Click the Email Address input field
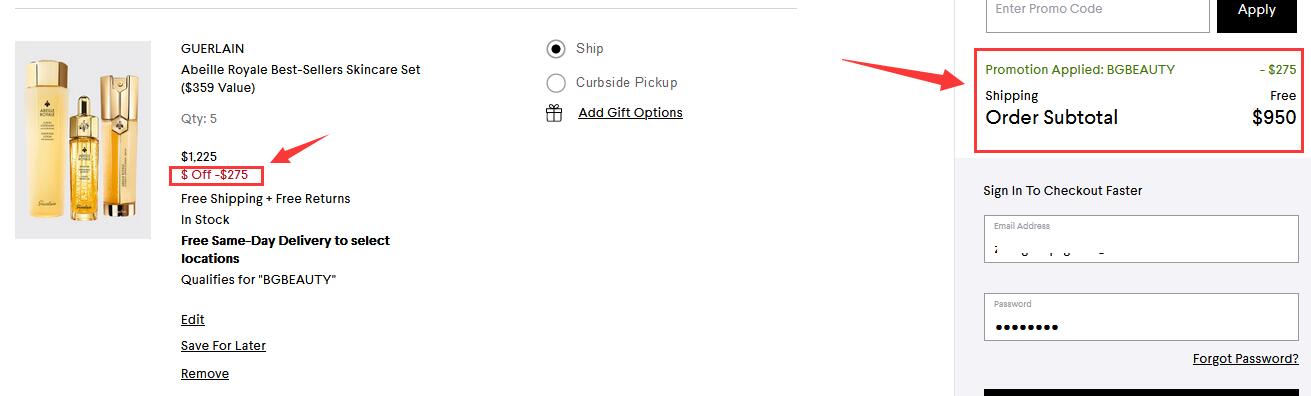 point(1141,239)
